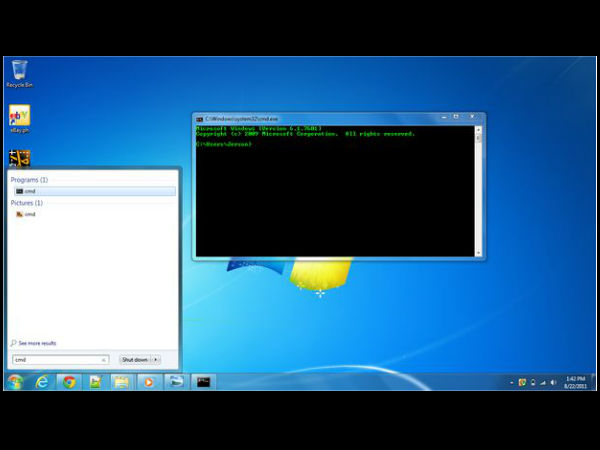Open the network signal tray icon

click(x=543, y=382)
